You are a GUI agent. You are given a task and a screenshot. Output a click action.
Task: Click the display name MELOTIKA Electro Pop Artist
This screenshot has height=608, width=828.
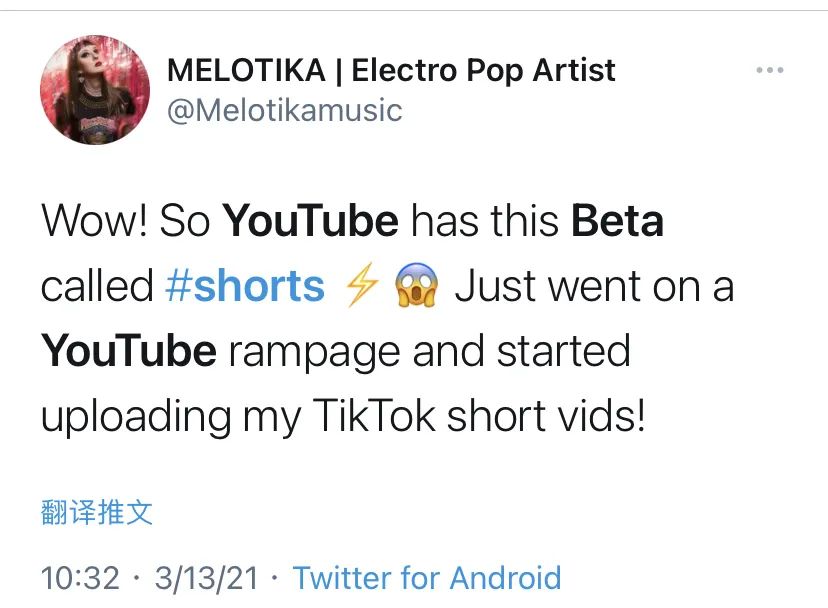[x=393, y=70]
